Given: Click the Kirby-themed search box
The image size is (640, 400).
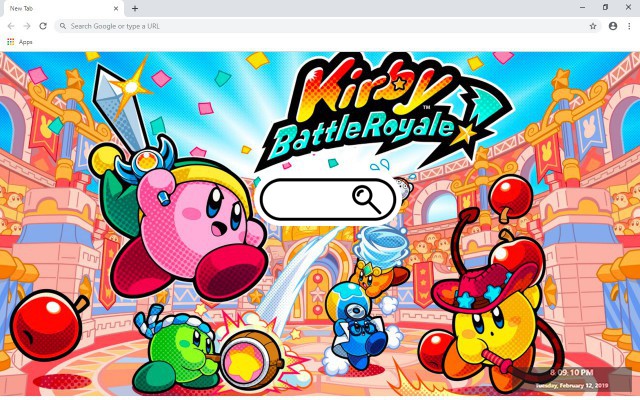Looking at the screenshot, I should tap(328, 199).
